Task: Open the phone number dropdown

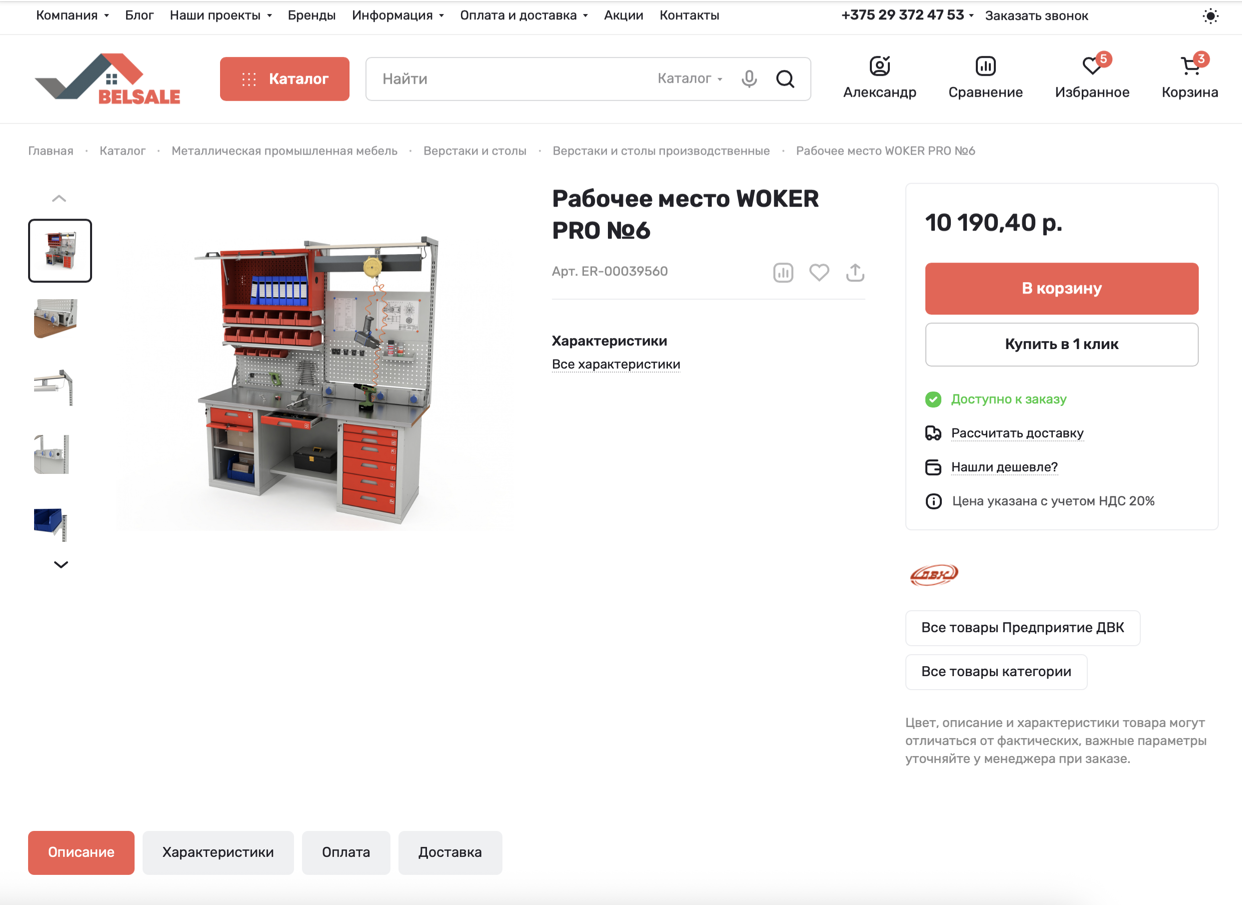Action: (x=907, y=15)
